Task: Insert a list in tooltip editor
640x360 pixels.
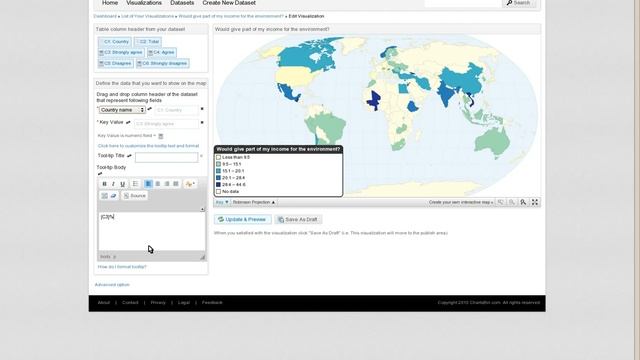Action: point(135,184)
